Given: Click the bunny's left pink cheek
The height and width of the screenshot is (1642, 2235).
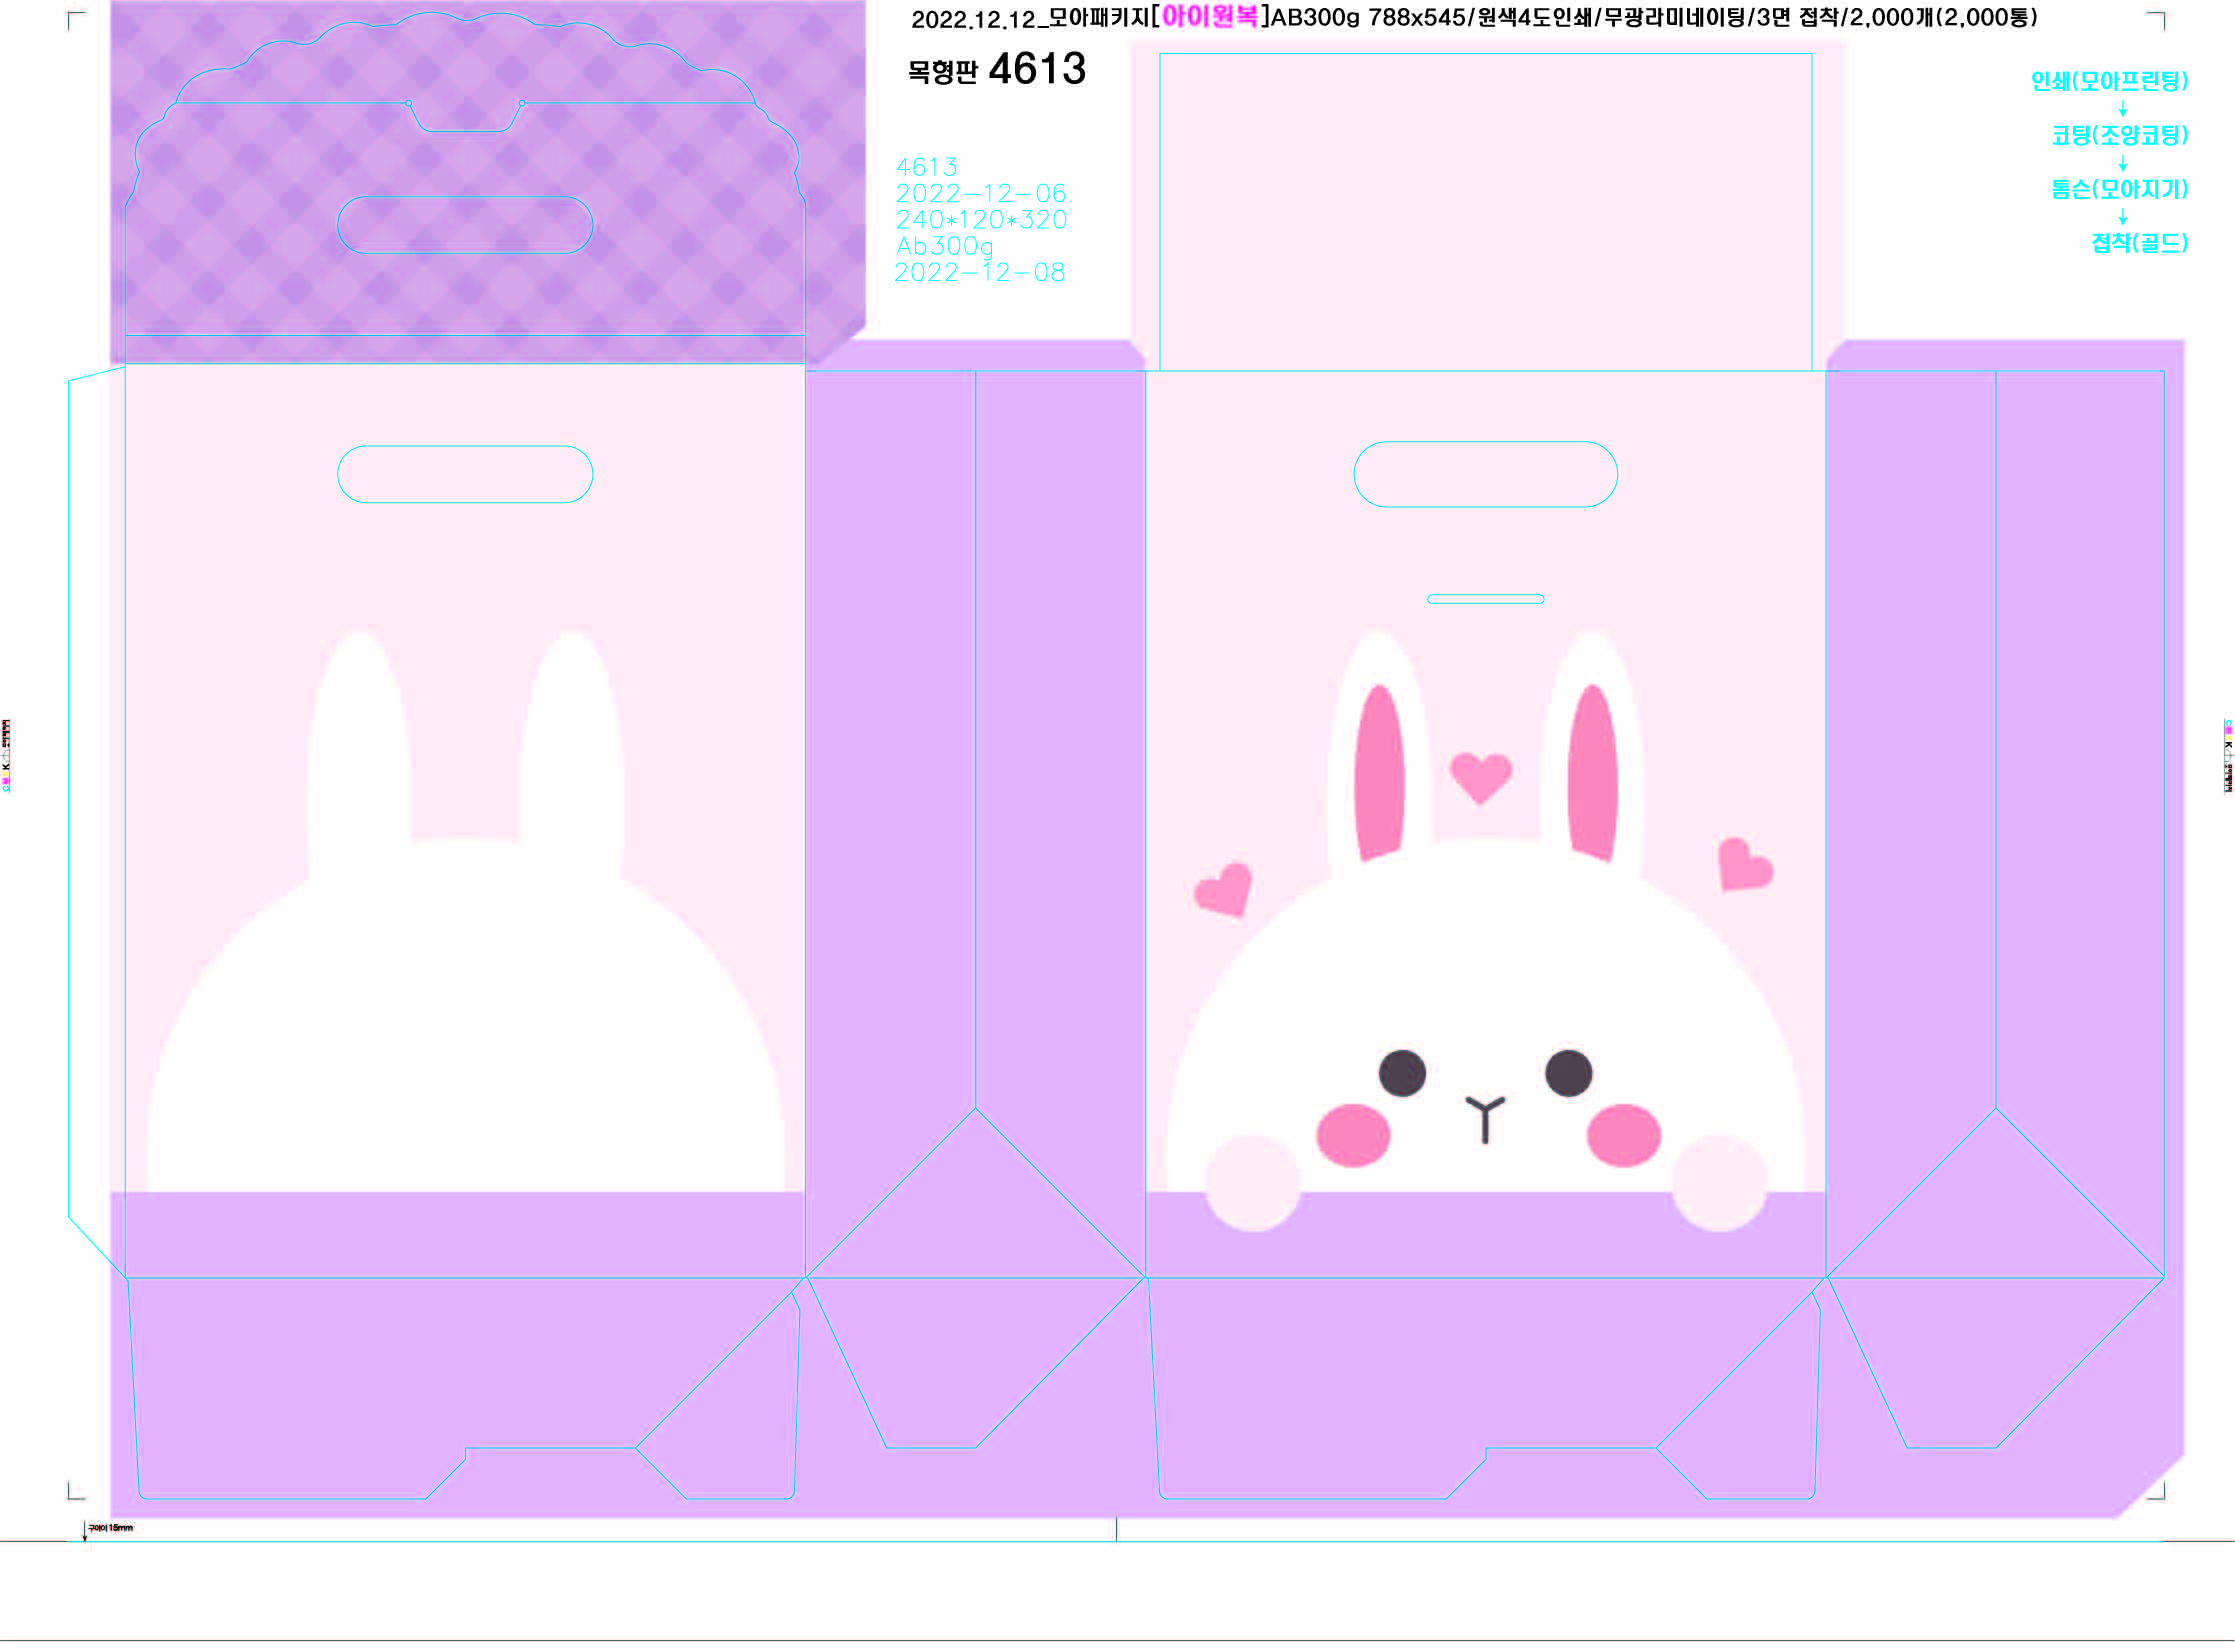Looking at the screenshot, I should click(x=1353, y=1135).
